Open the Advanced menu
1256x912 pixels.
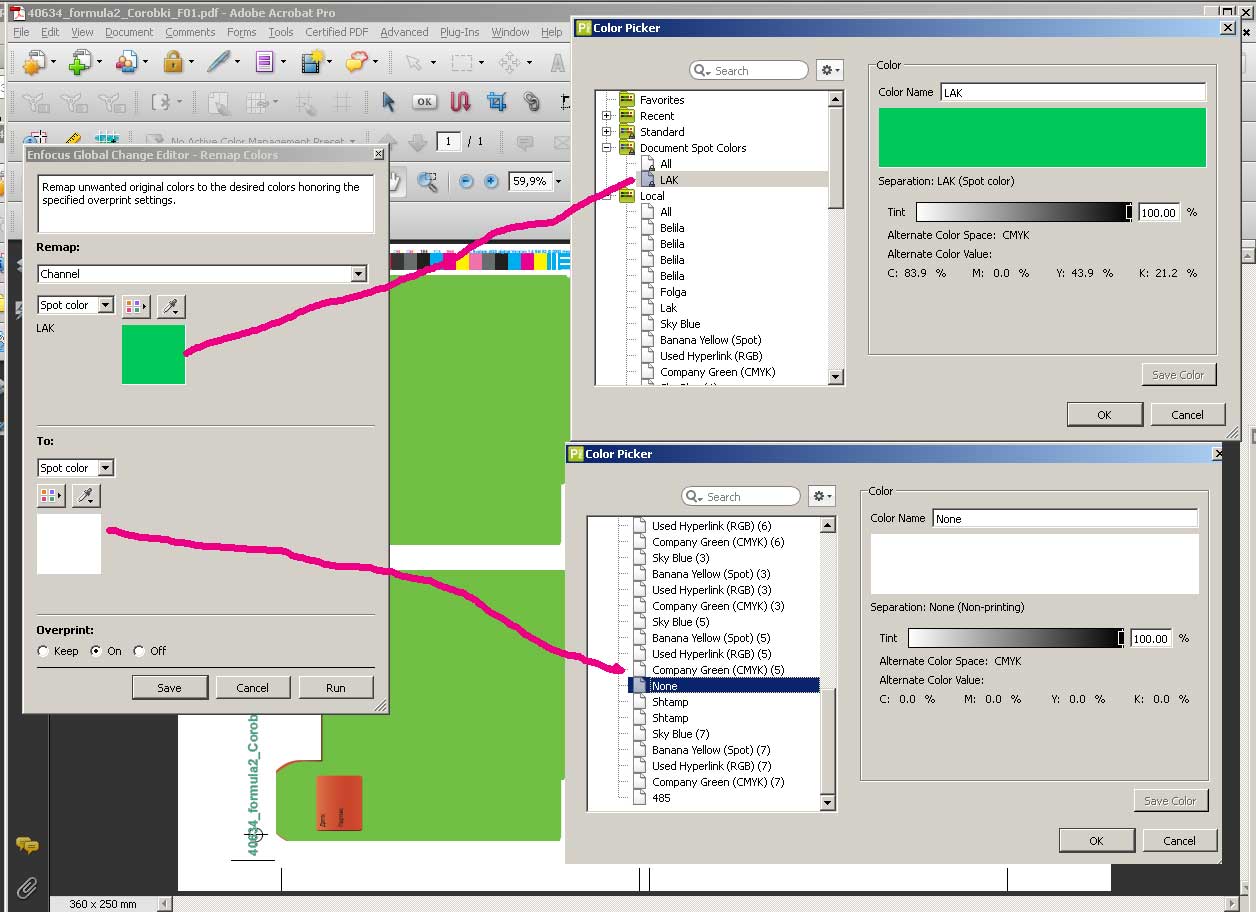coord(404,32)
